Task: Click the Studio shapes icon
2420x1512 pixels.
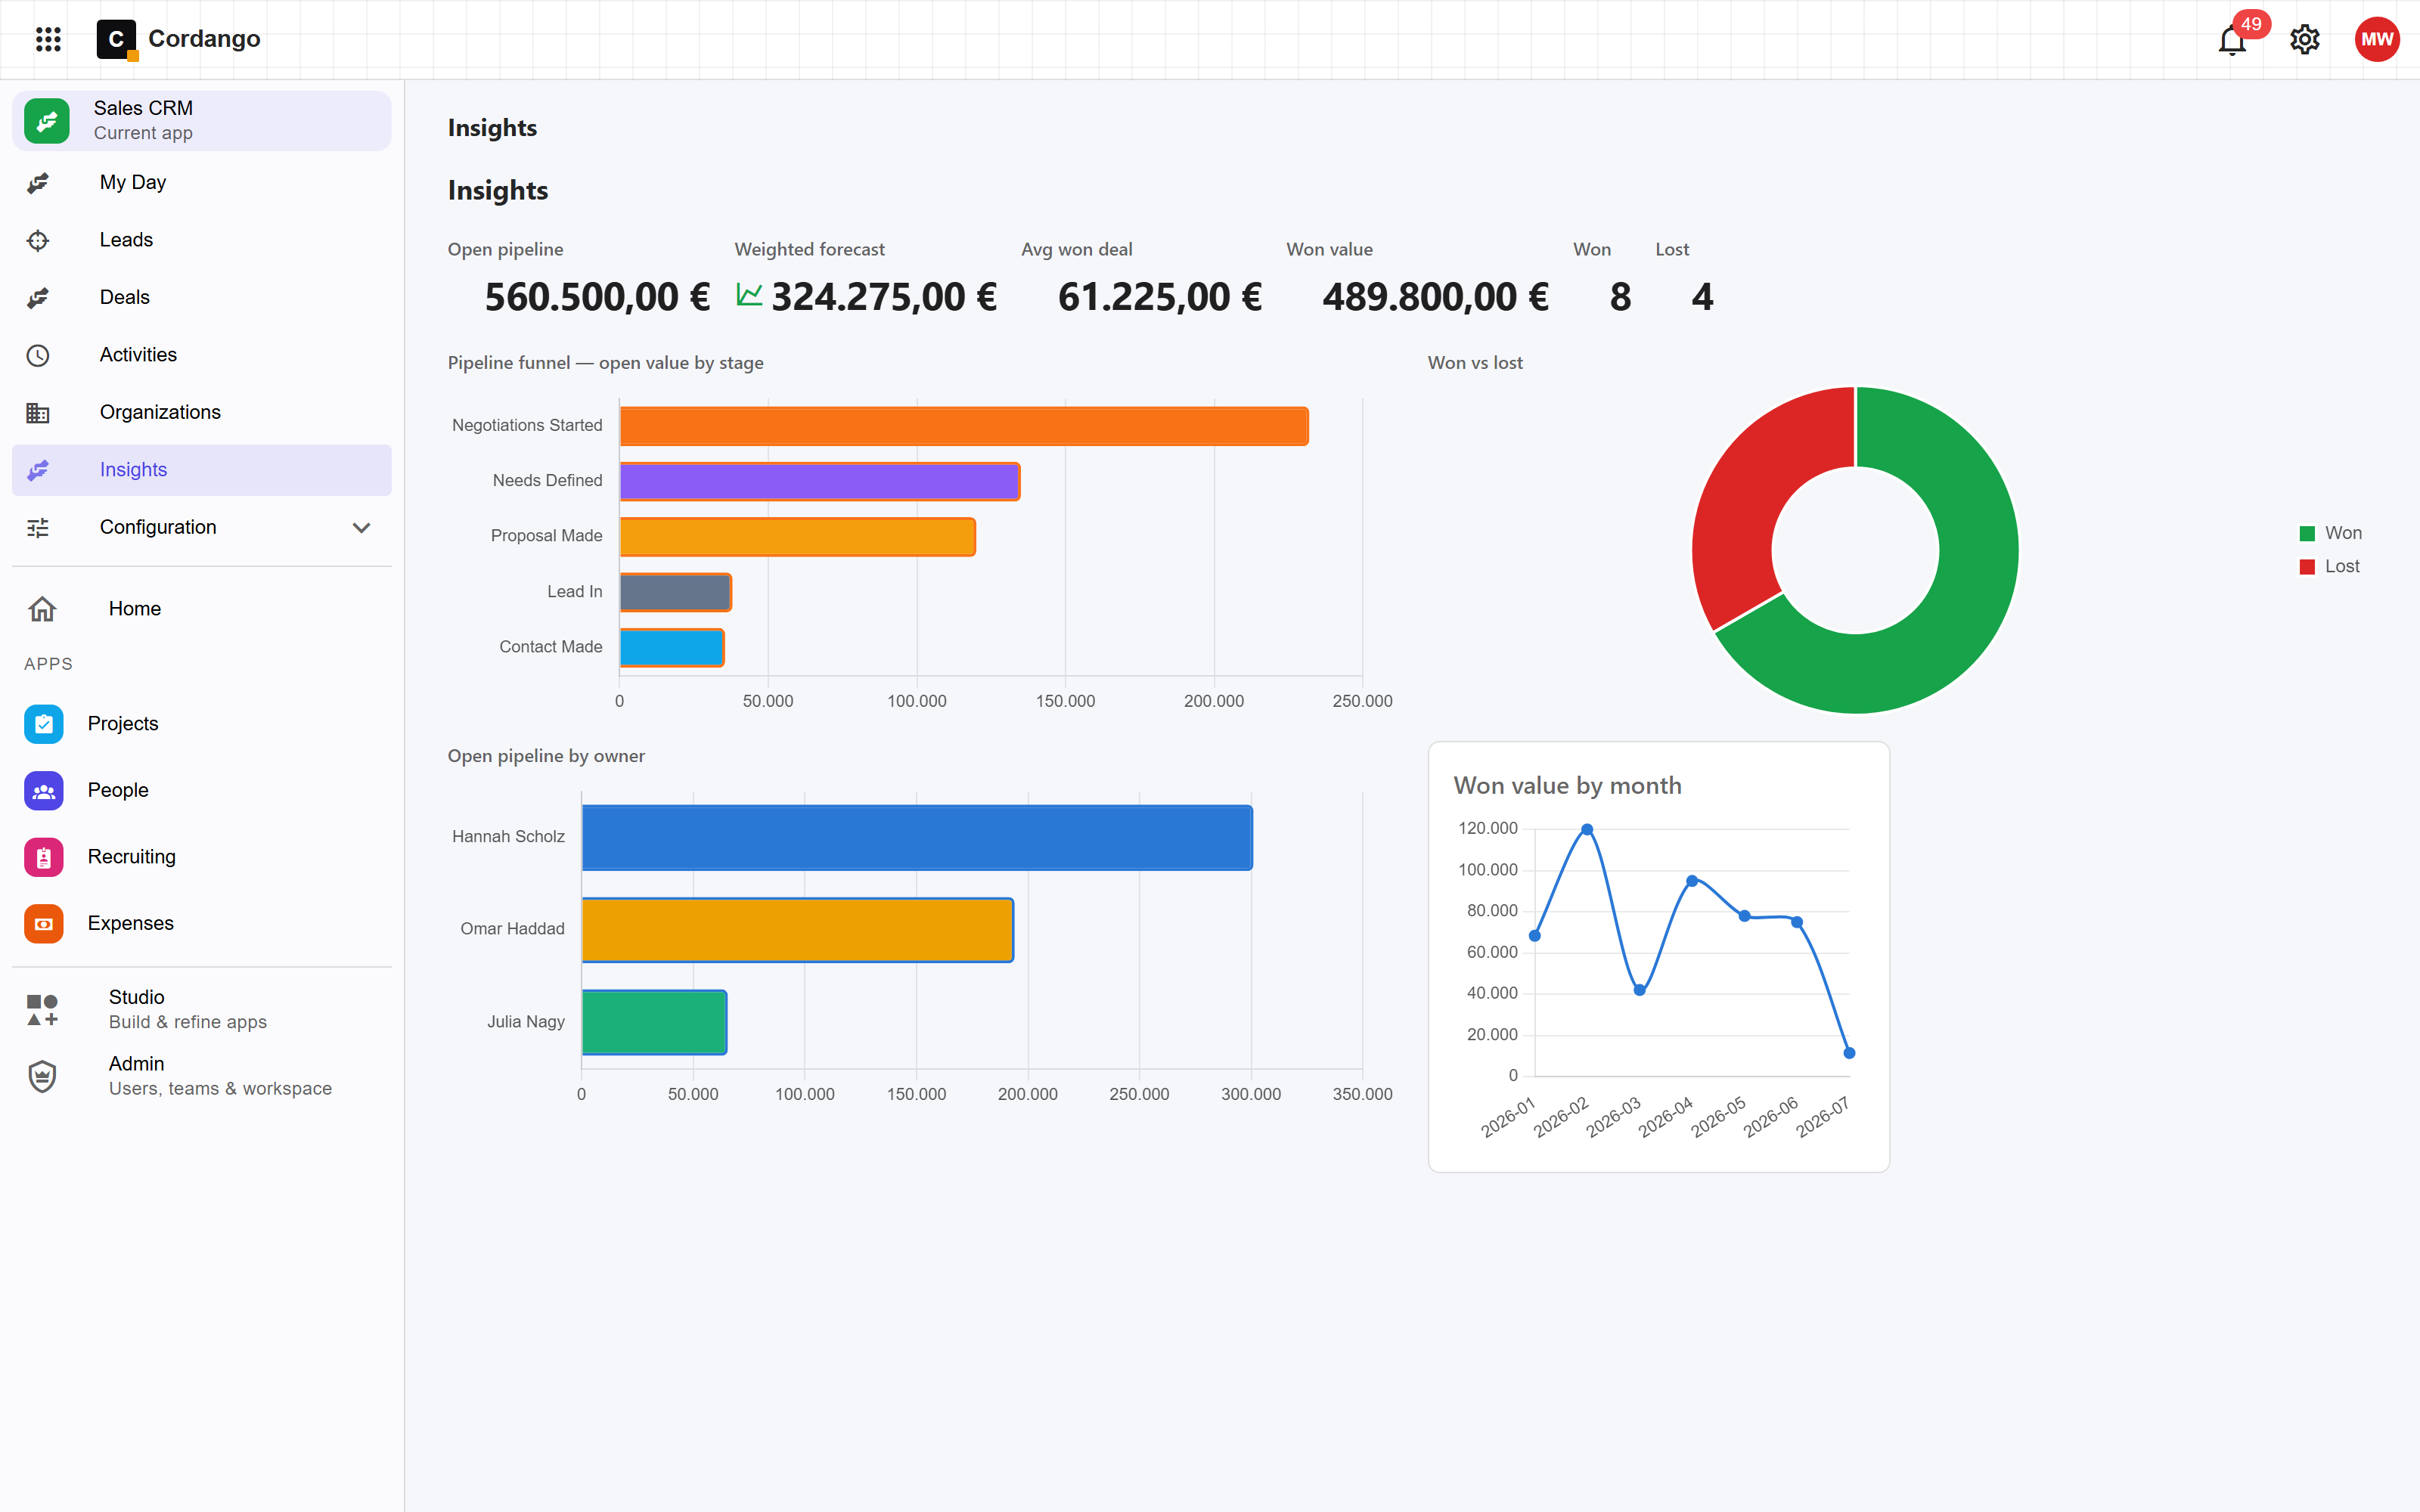Action: [42, 1010]
